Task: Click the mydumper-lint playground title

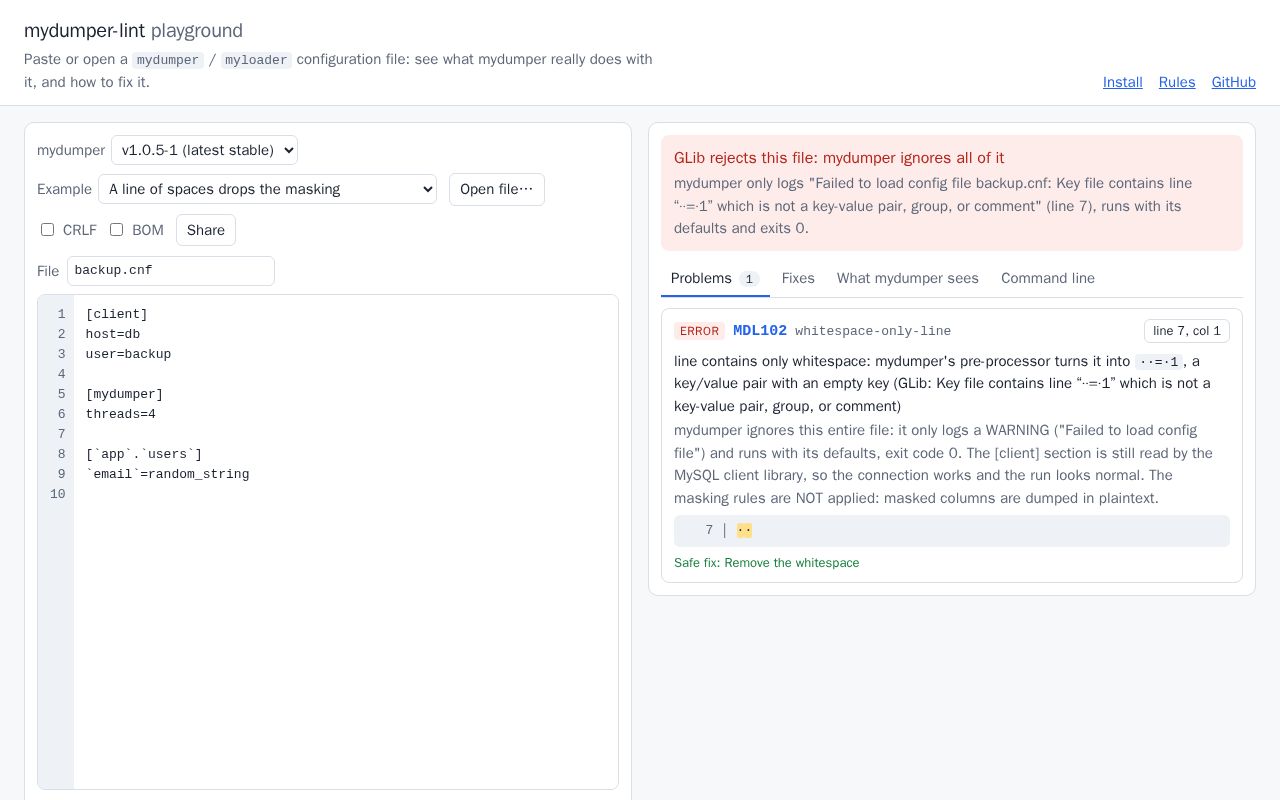Action: (x=133, y=31)
